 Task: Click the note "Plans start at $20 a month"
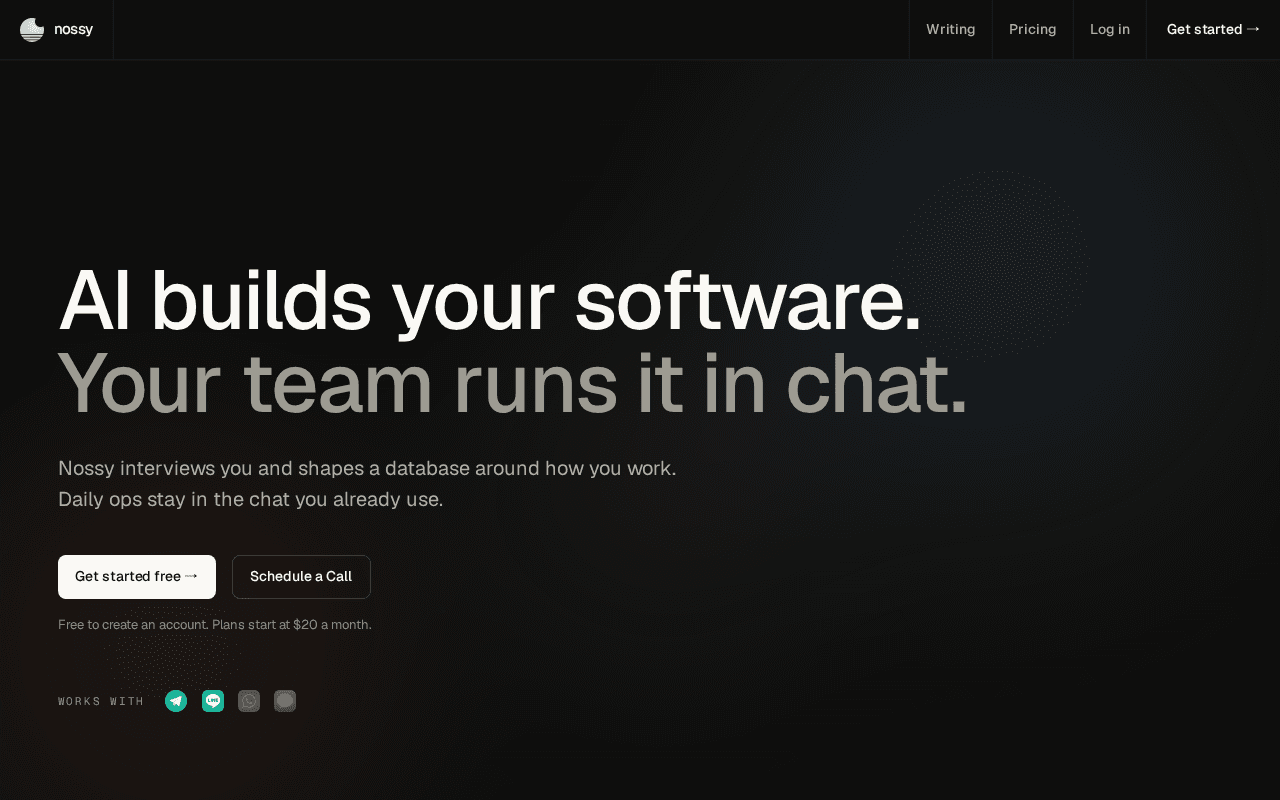coord(290,625)
